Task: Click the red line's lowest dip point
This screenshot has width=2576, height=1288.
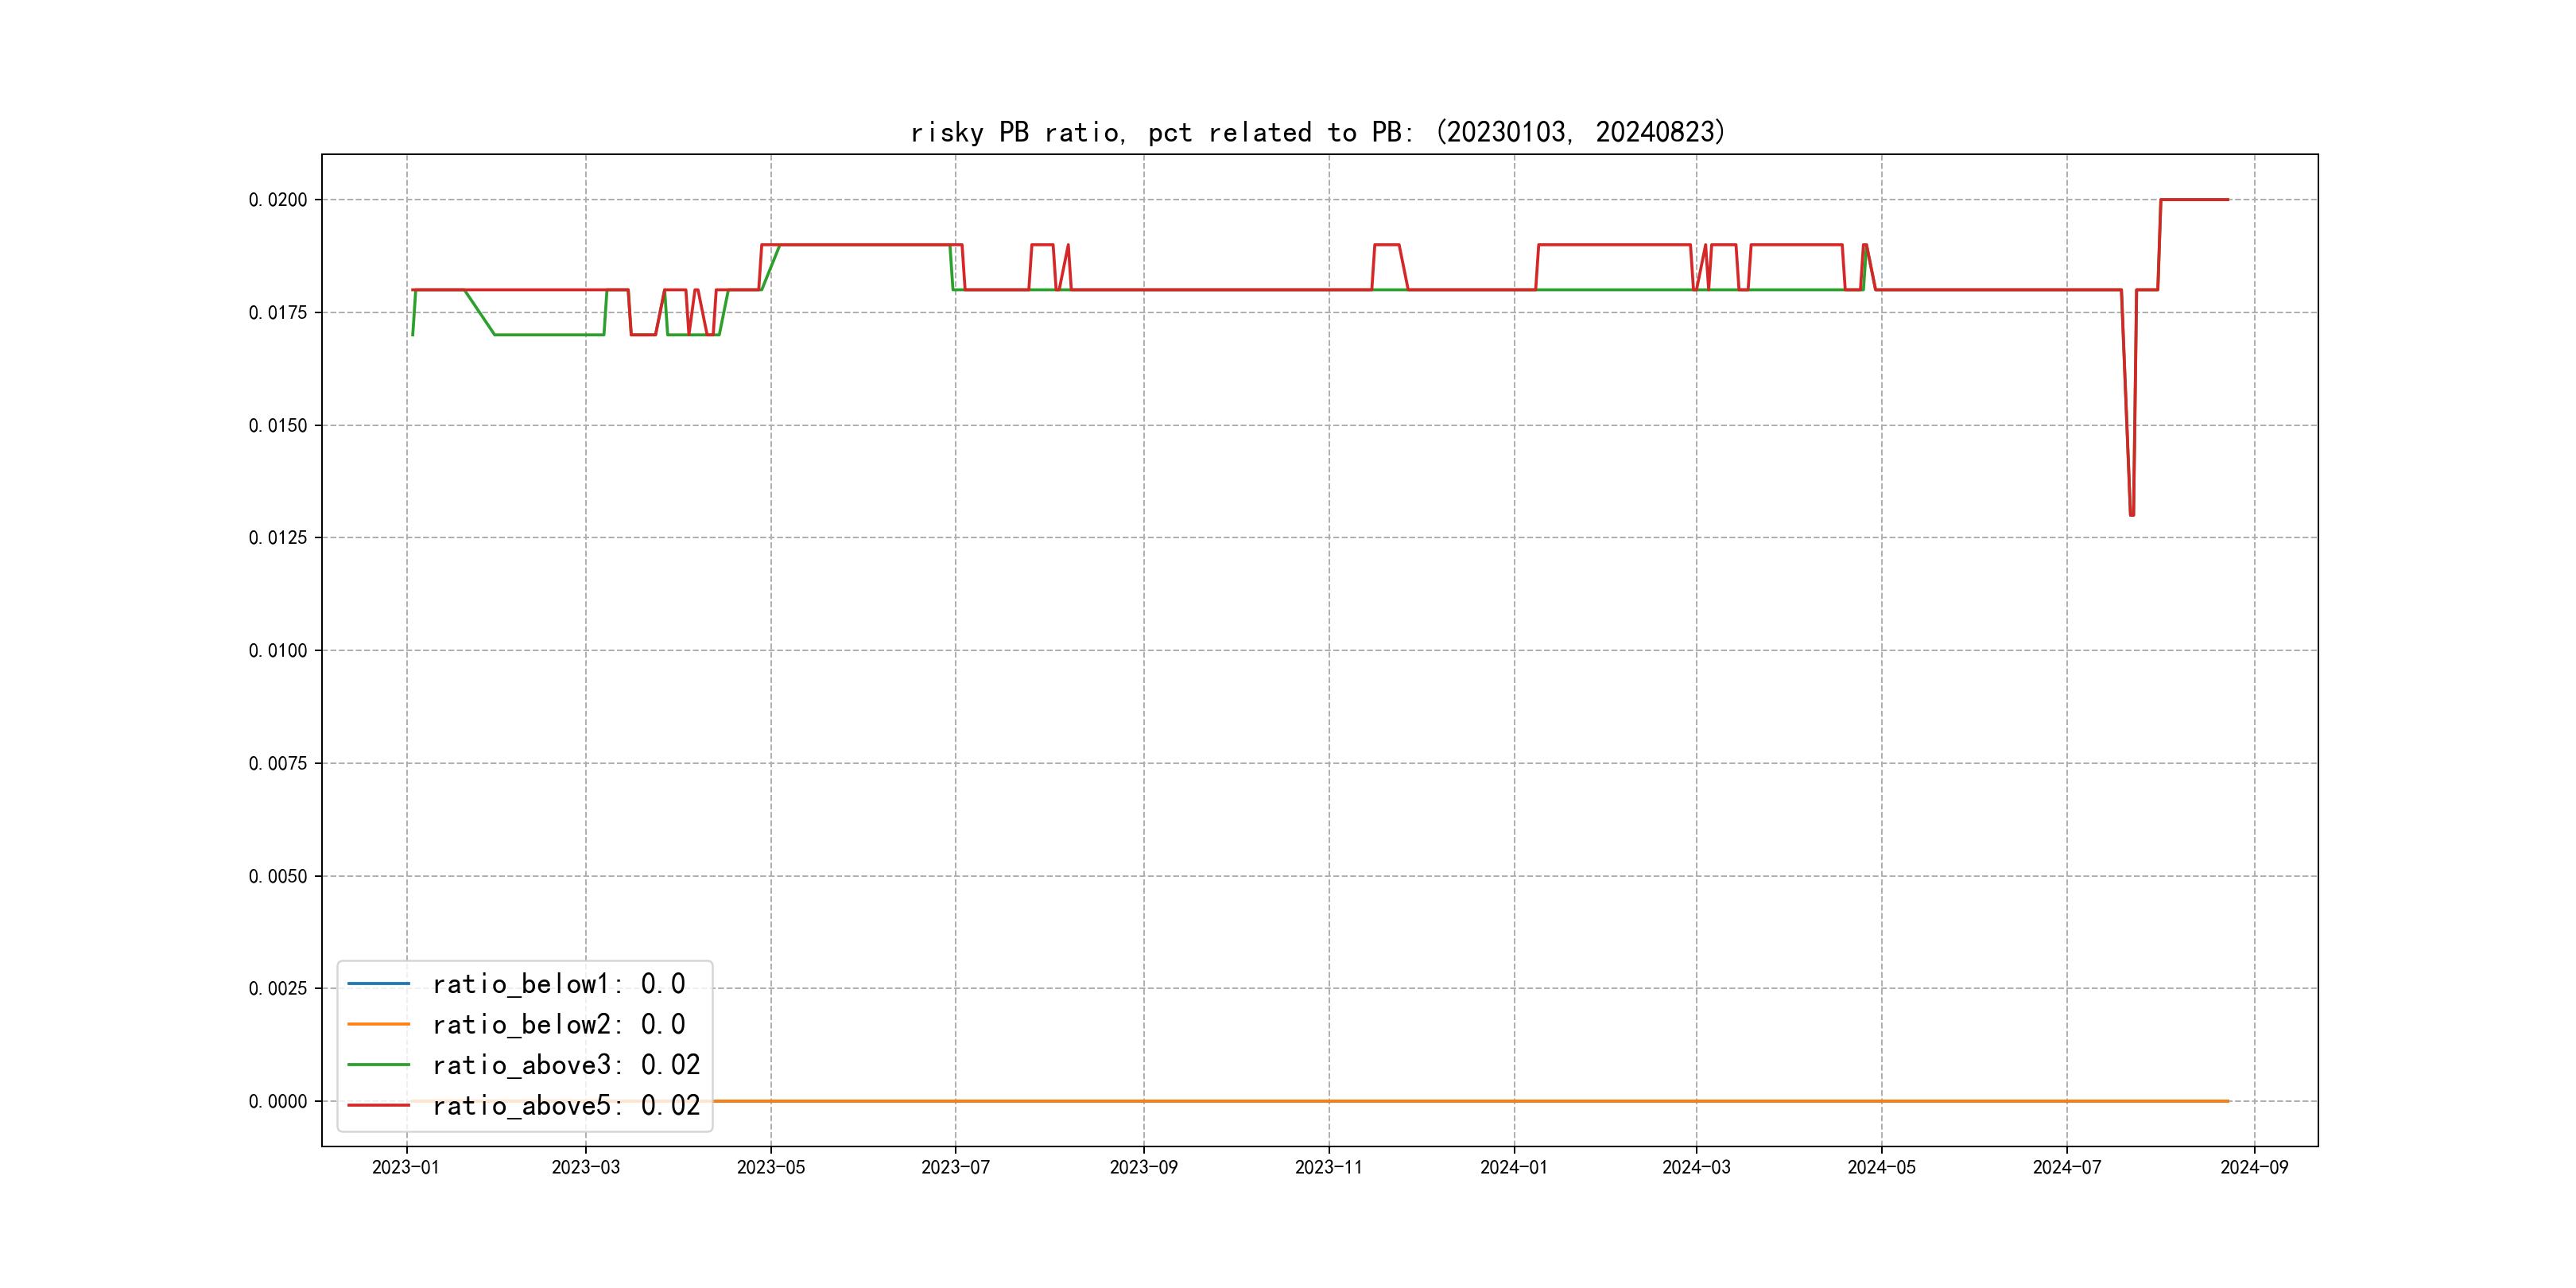Action: point(2132,514)
